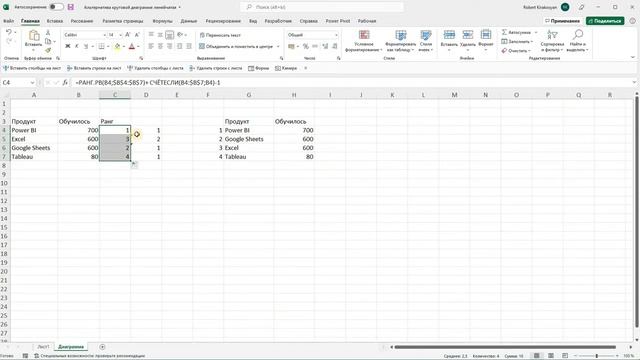Click the search box Поиск in title bar

322,7
